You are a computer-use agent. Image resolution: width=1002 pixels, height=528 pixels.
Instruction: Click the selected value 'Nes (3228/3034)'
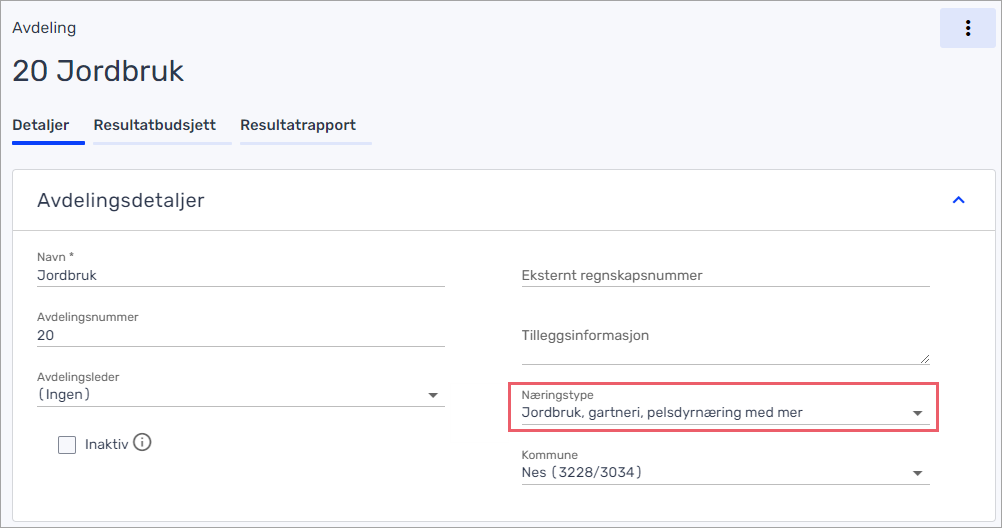click(x=582, y=473)
